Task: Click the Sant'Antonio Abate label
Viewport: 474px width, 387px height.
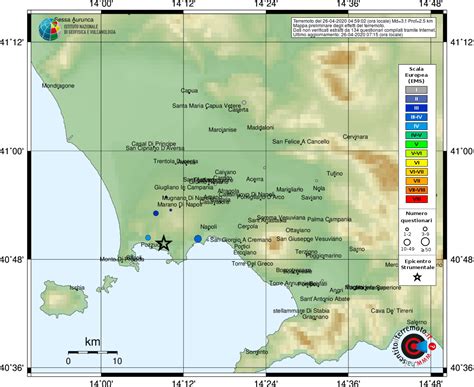Action: click(325, 299)
